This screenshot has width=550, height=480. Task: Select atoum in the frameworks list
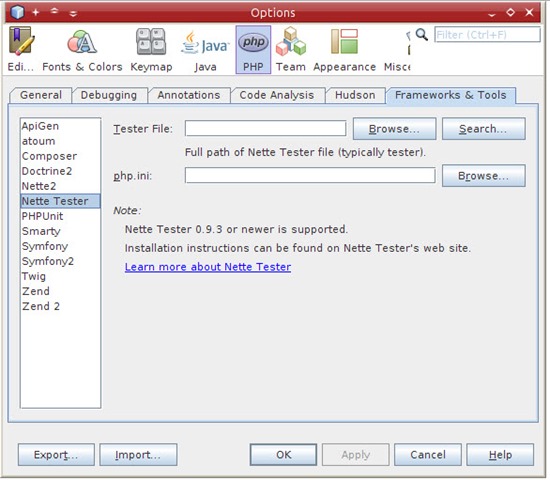(x=60, y=141)
